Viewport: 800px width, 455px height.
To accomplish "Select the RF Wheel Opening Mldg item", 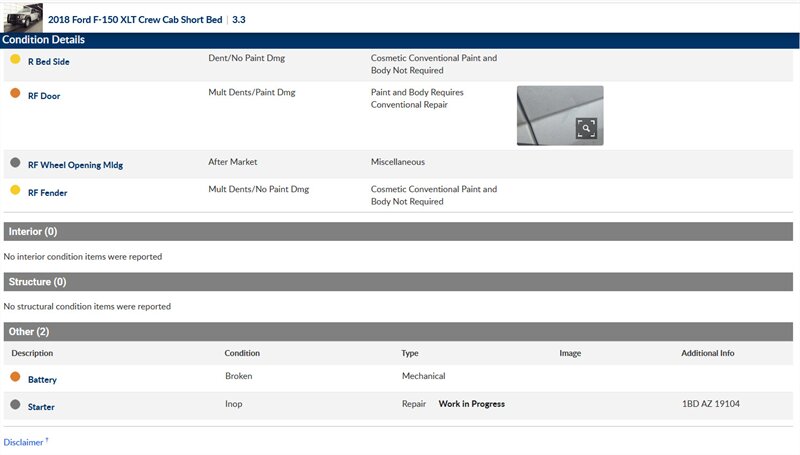I will coord(75,165).
